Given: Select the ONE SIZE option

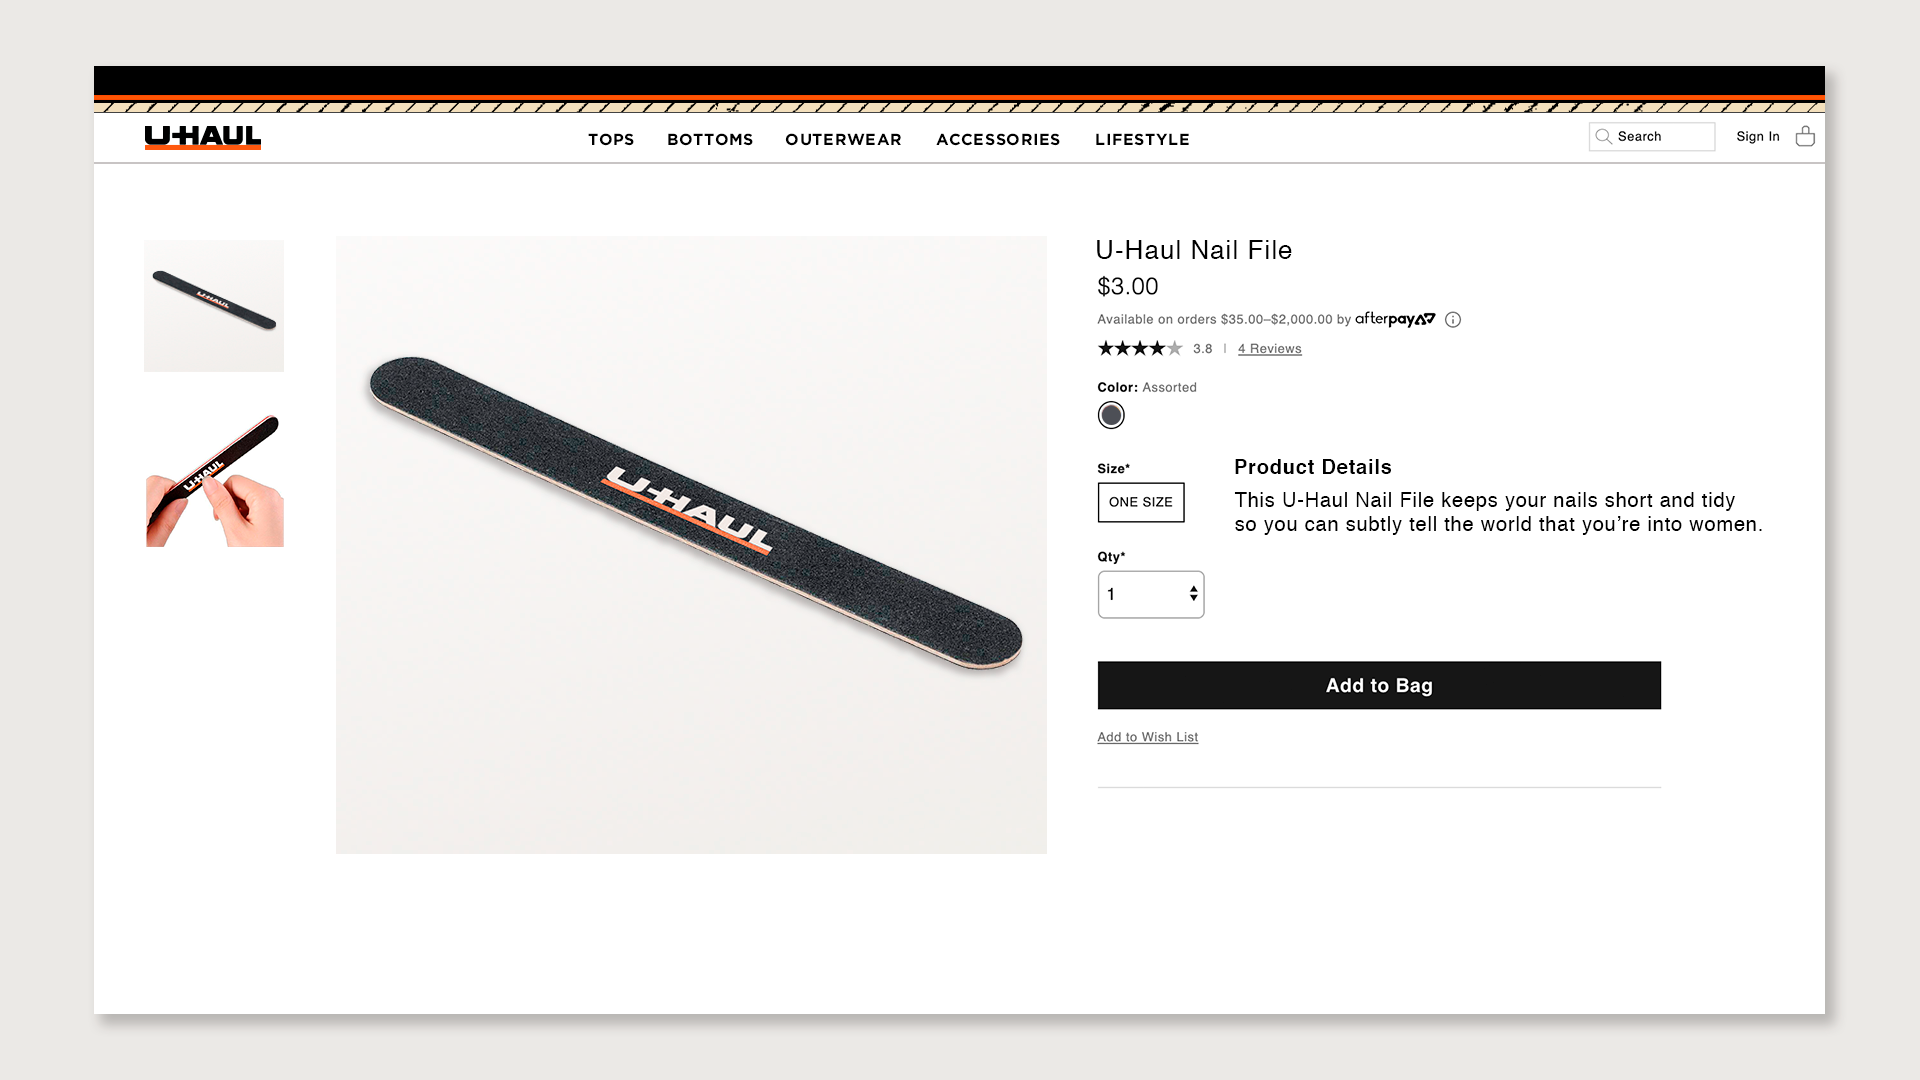Looking at the screenshot, I should tap(1141, 502).
